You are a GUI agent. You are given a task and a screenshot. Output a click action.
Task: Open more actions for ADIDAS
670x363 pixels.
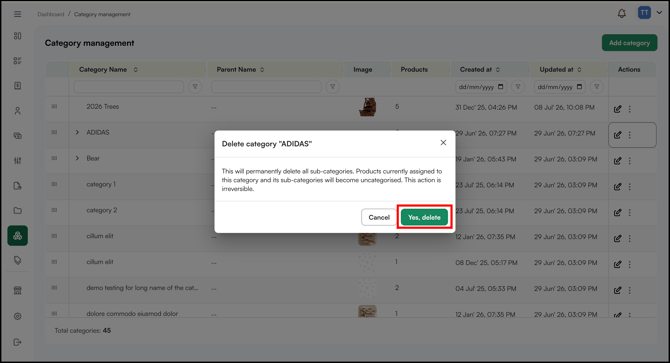click(x=629, y=135)
